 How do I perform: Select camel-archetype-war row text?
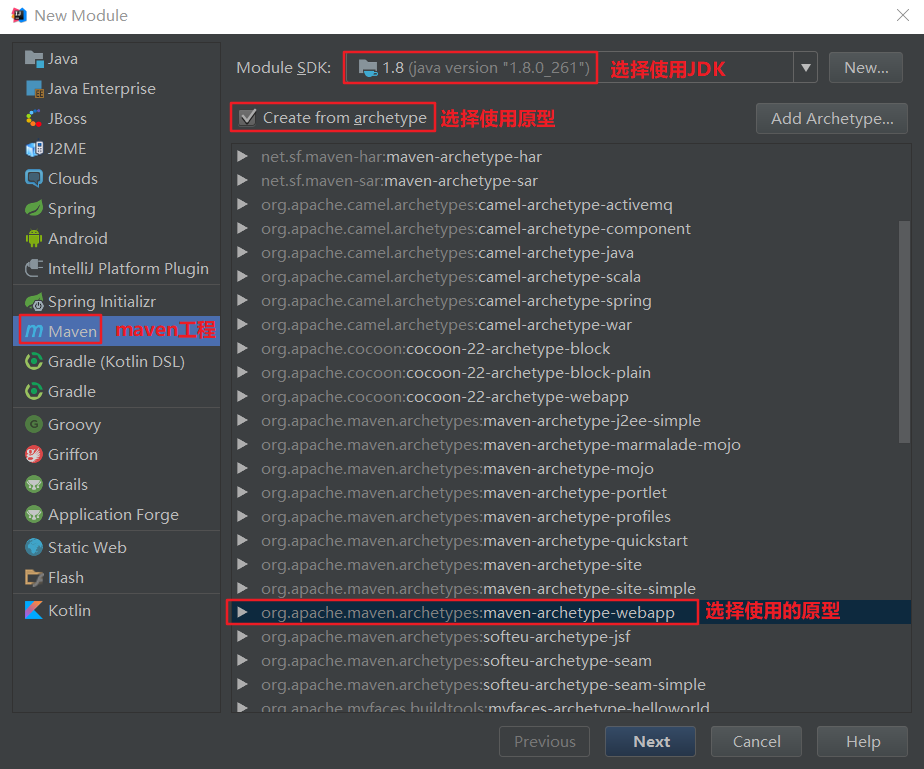(x=446, y=325)
